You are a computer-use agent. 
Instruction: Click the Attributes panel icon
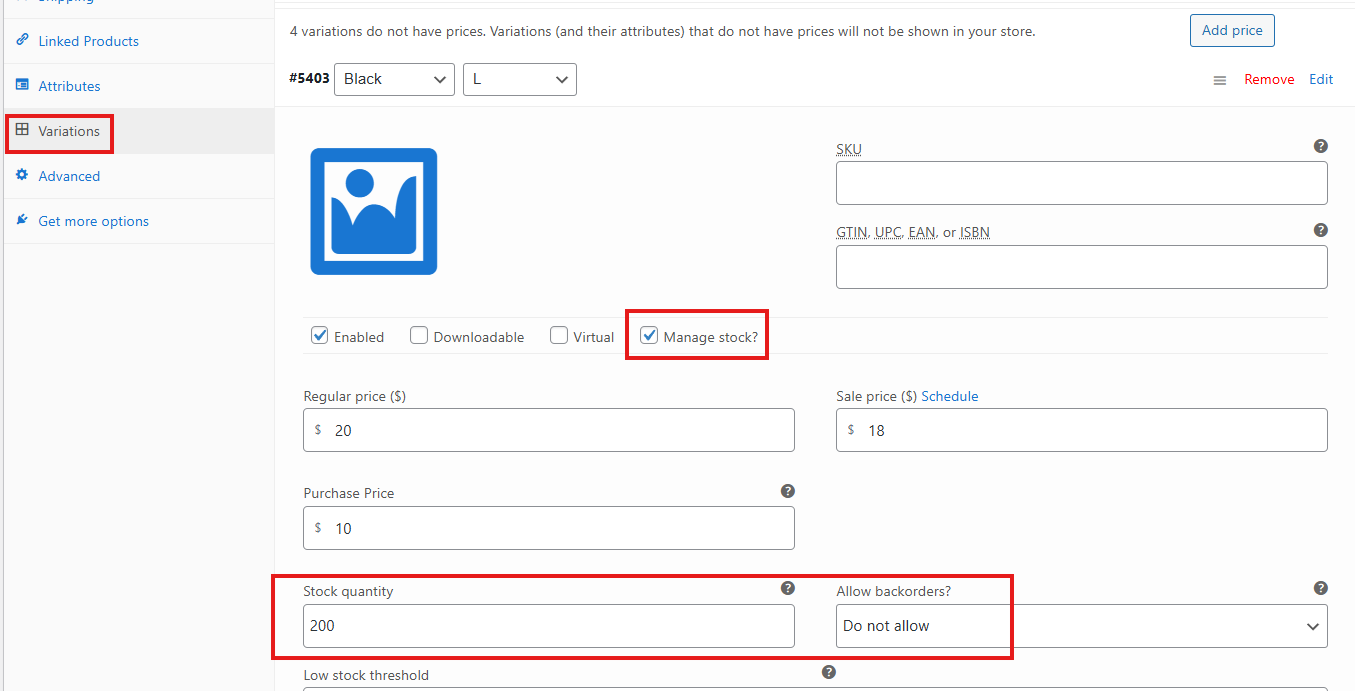(22, 85)
